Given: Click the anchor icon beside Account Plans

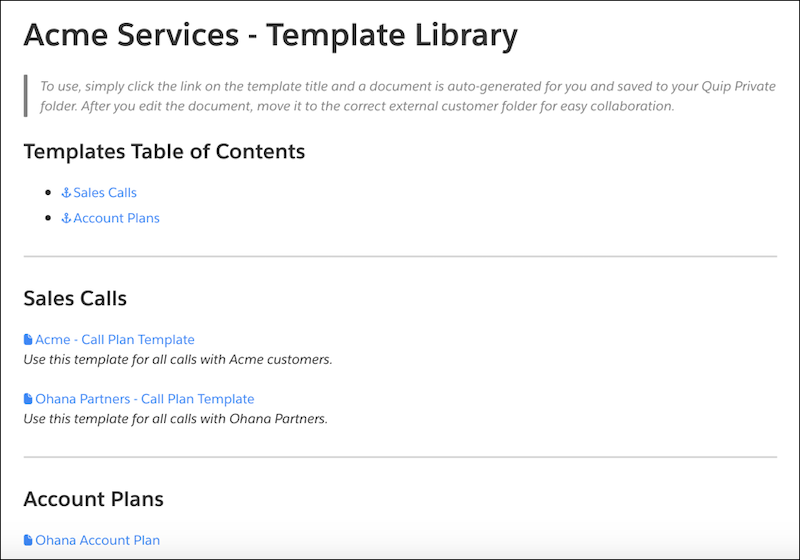Looking at the screenshot, I should coord(66,218).
